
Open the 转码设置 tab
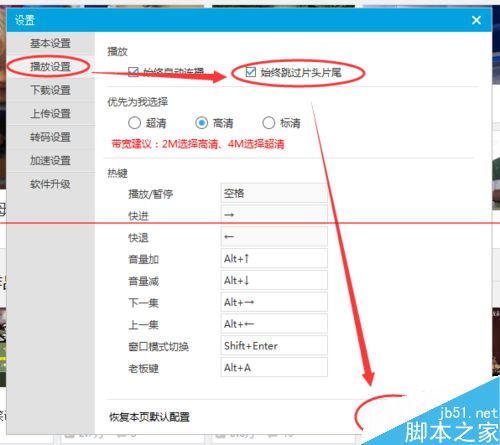tap(50, 137)
